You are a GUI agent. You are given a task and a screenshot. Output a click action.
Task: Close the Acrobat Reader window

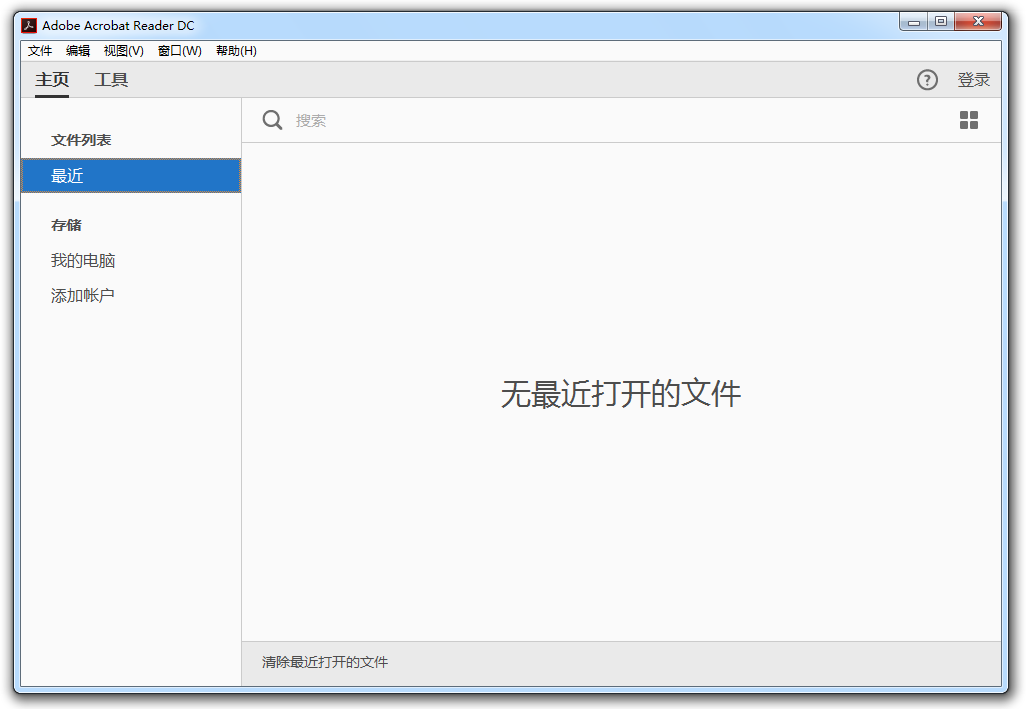coord(977,22)
